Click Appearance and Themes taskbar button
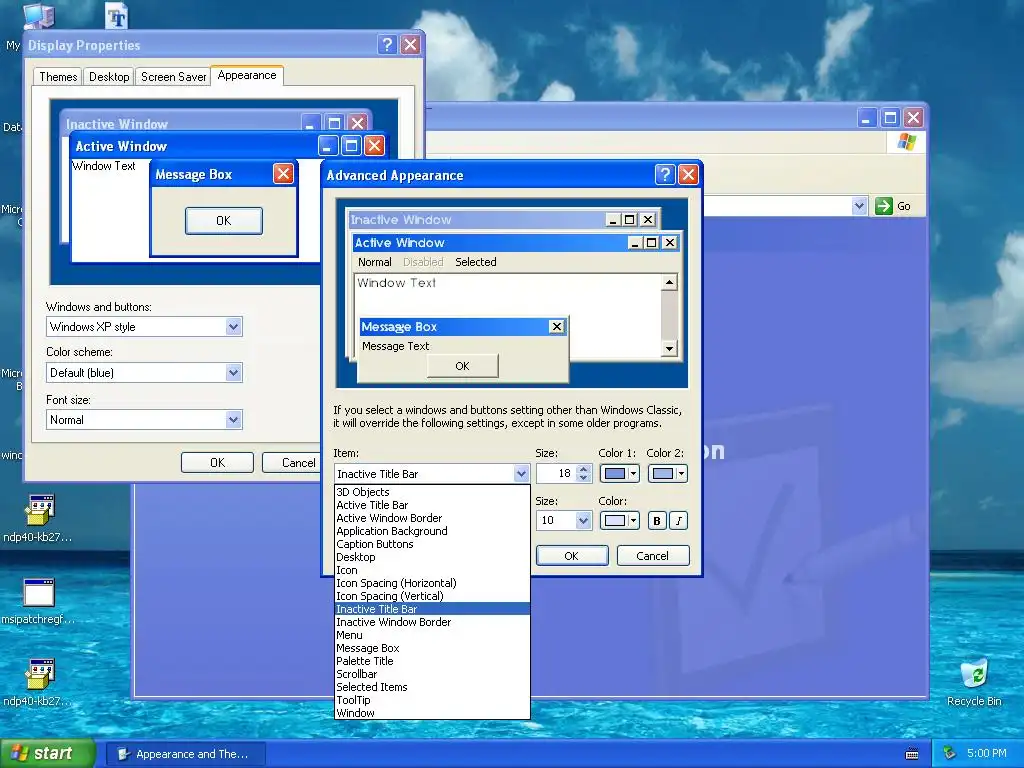The image size is (1024, 768). (x=185, y=754)
